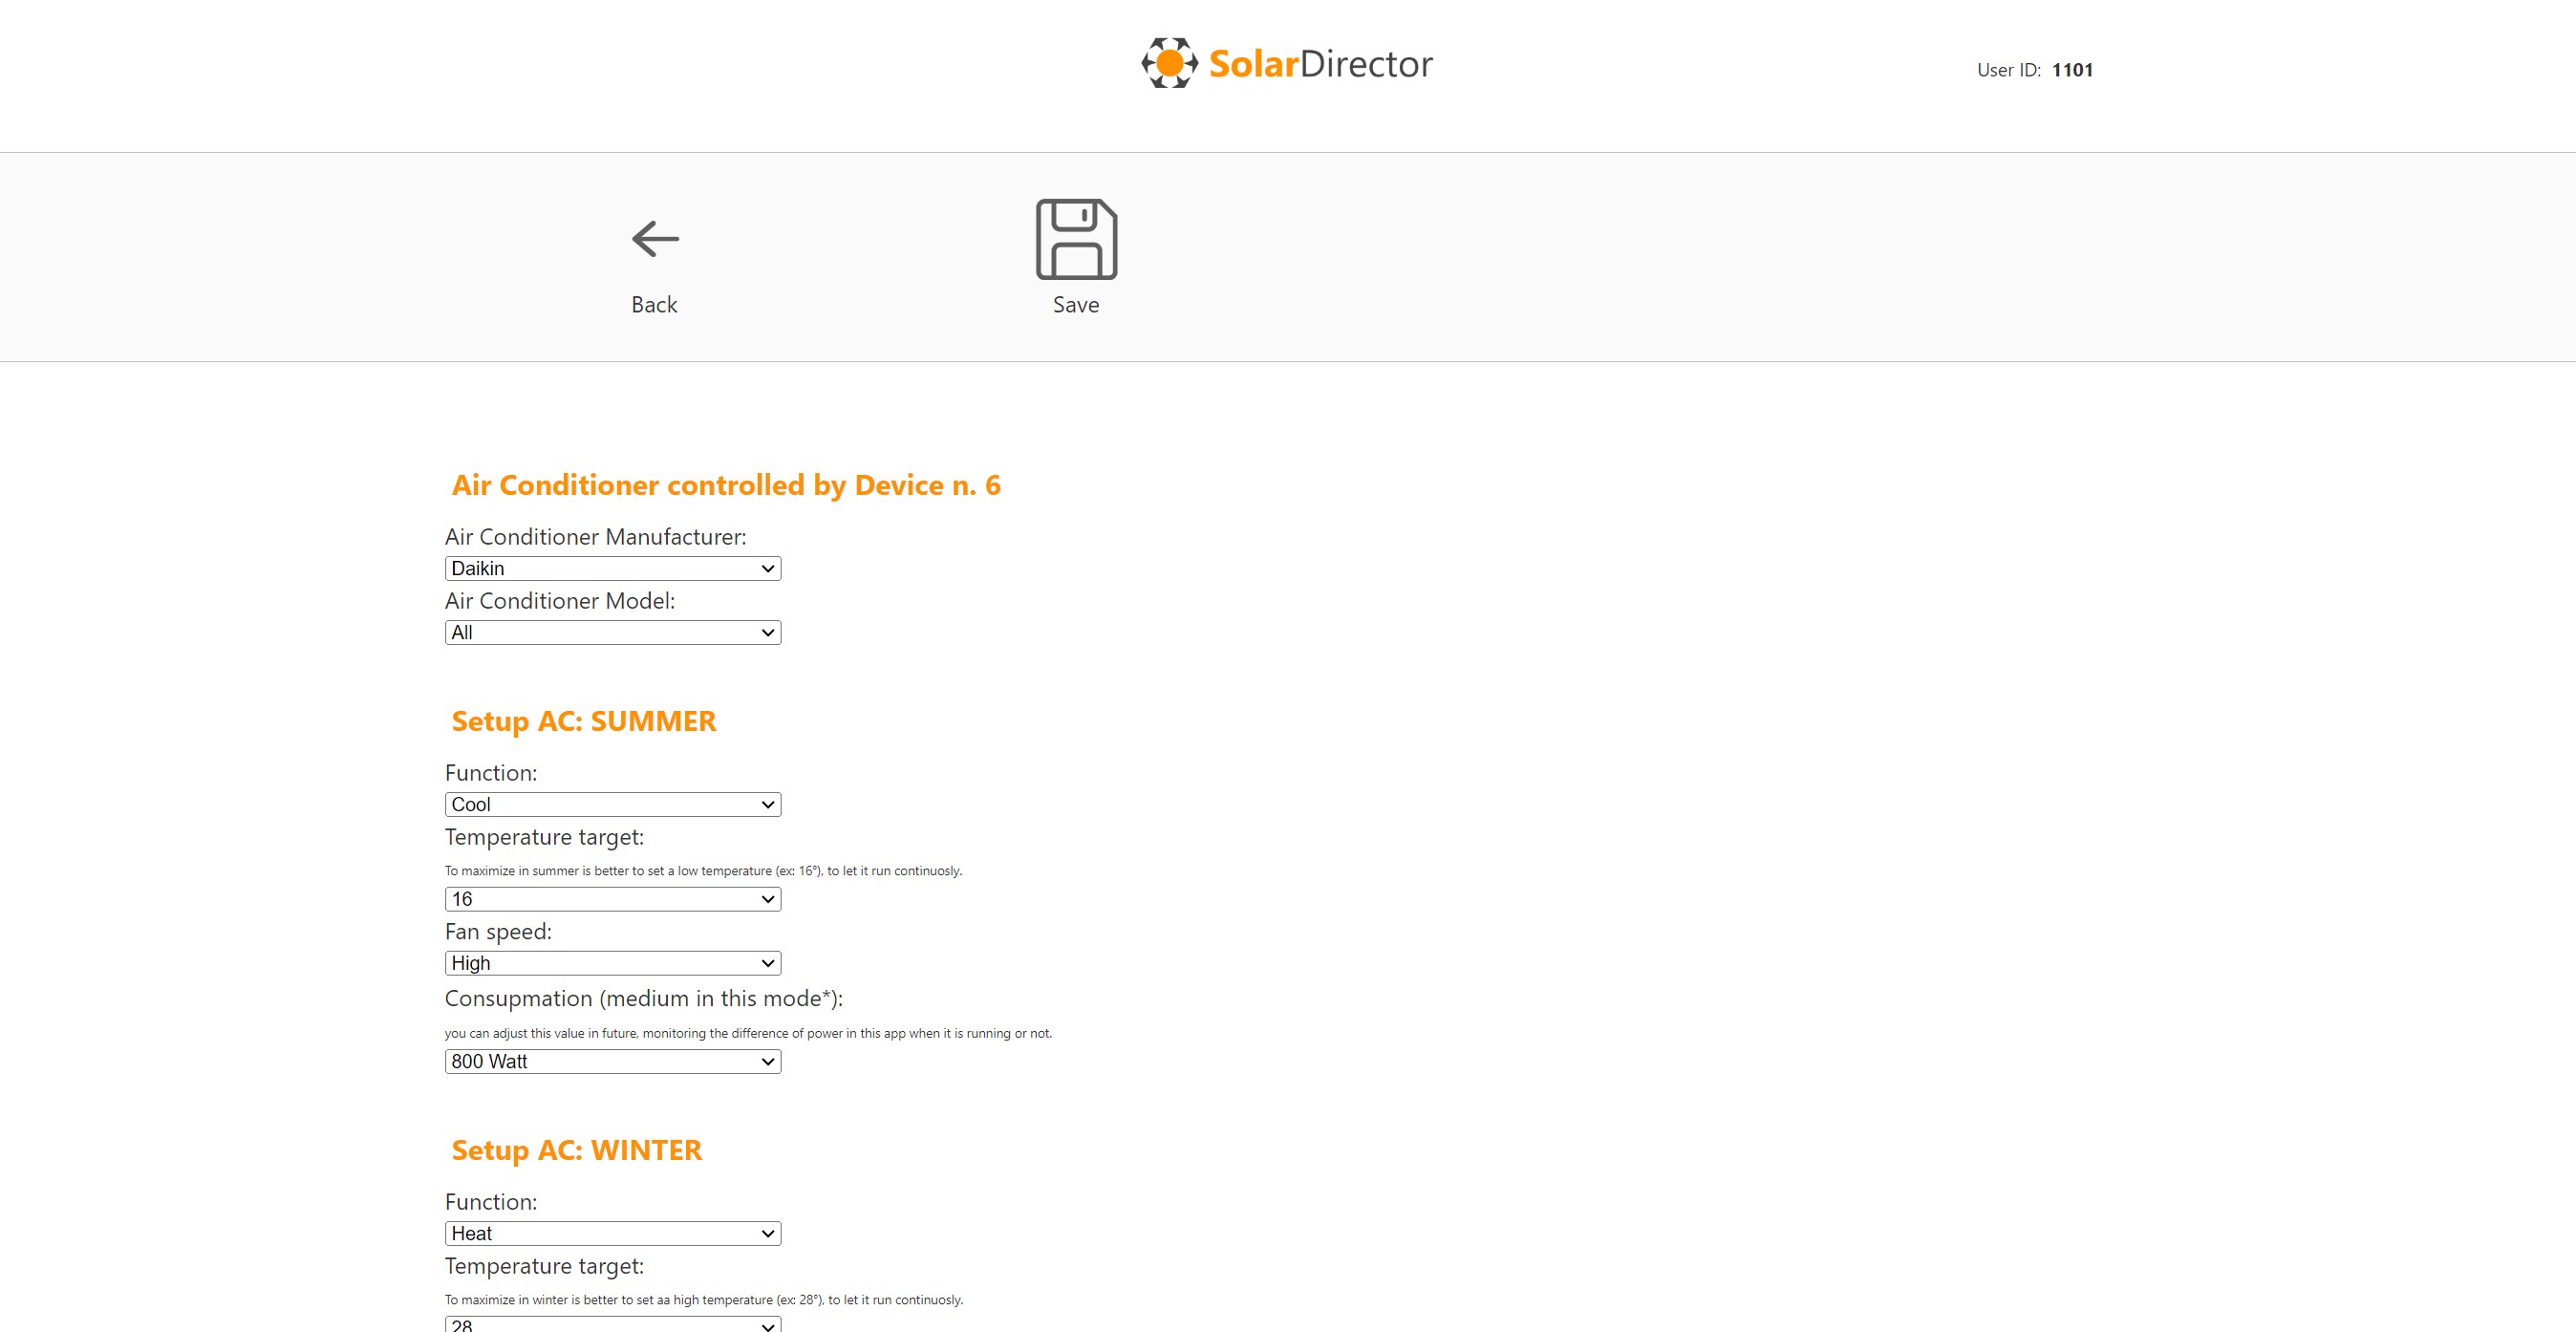Click the User ID 1101 text

(x=2034, y=70)
